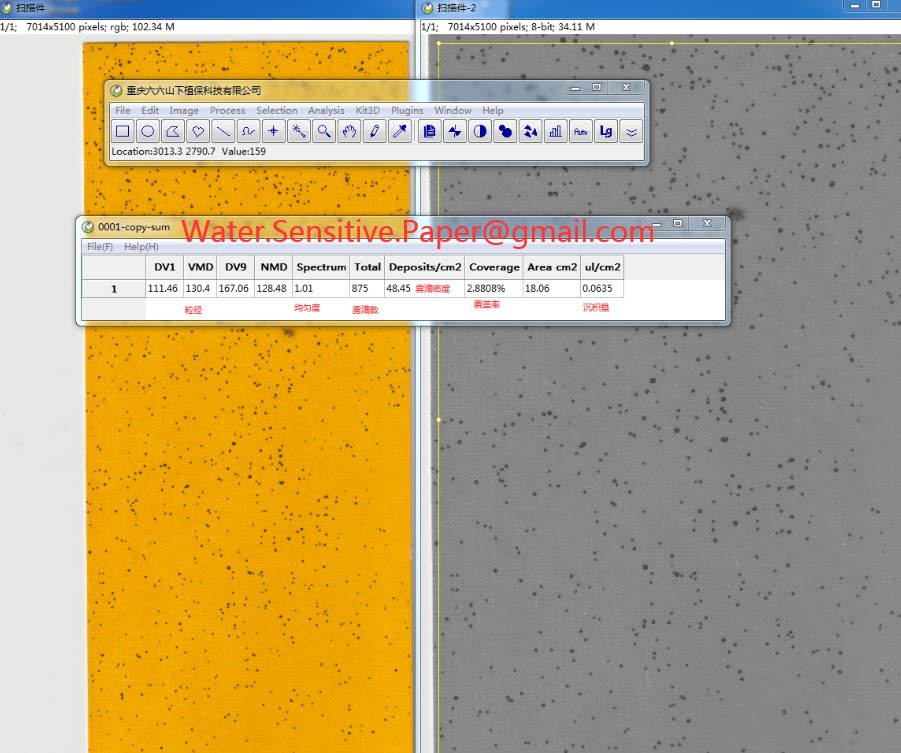The height and width of the screenshot is (753, 901).
Task: Click the DV1 value 111.46
Action: [163, 289]
